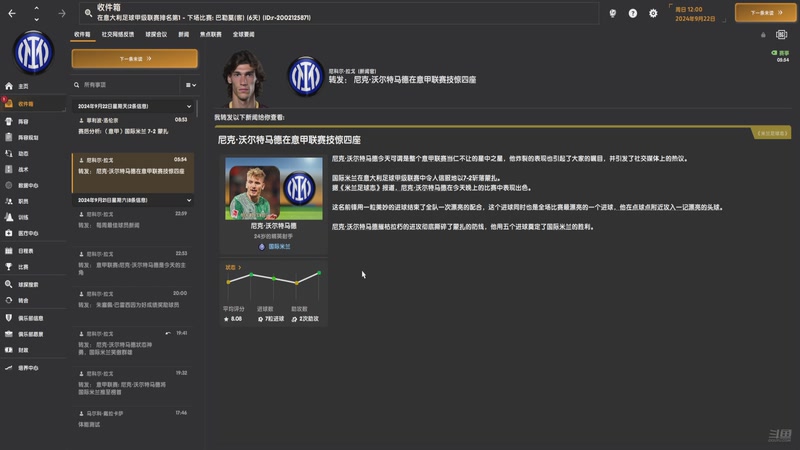The image size is (800, 450).
Task: Open the 收件箱 inbox sidebar icon
Action: coord(9,104)
